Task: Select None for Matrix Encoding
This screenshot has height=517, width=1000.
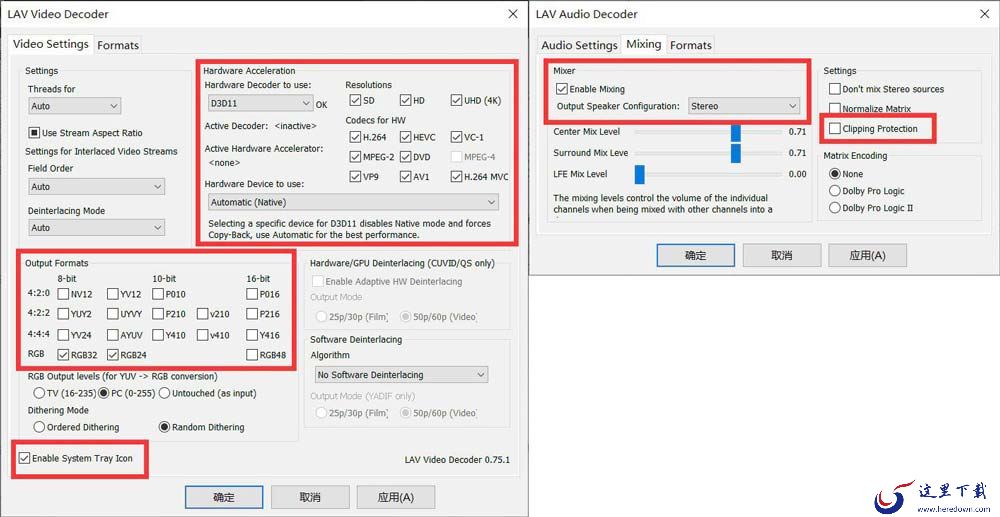Action: coord(834,174)
